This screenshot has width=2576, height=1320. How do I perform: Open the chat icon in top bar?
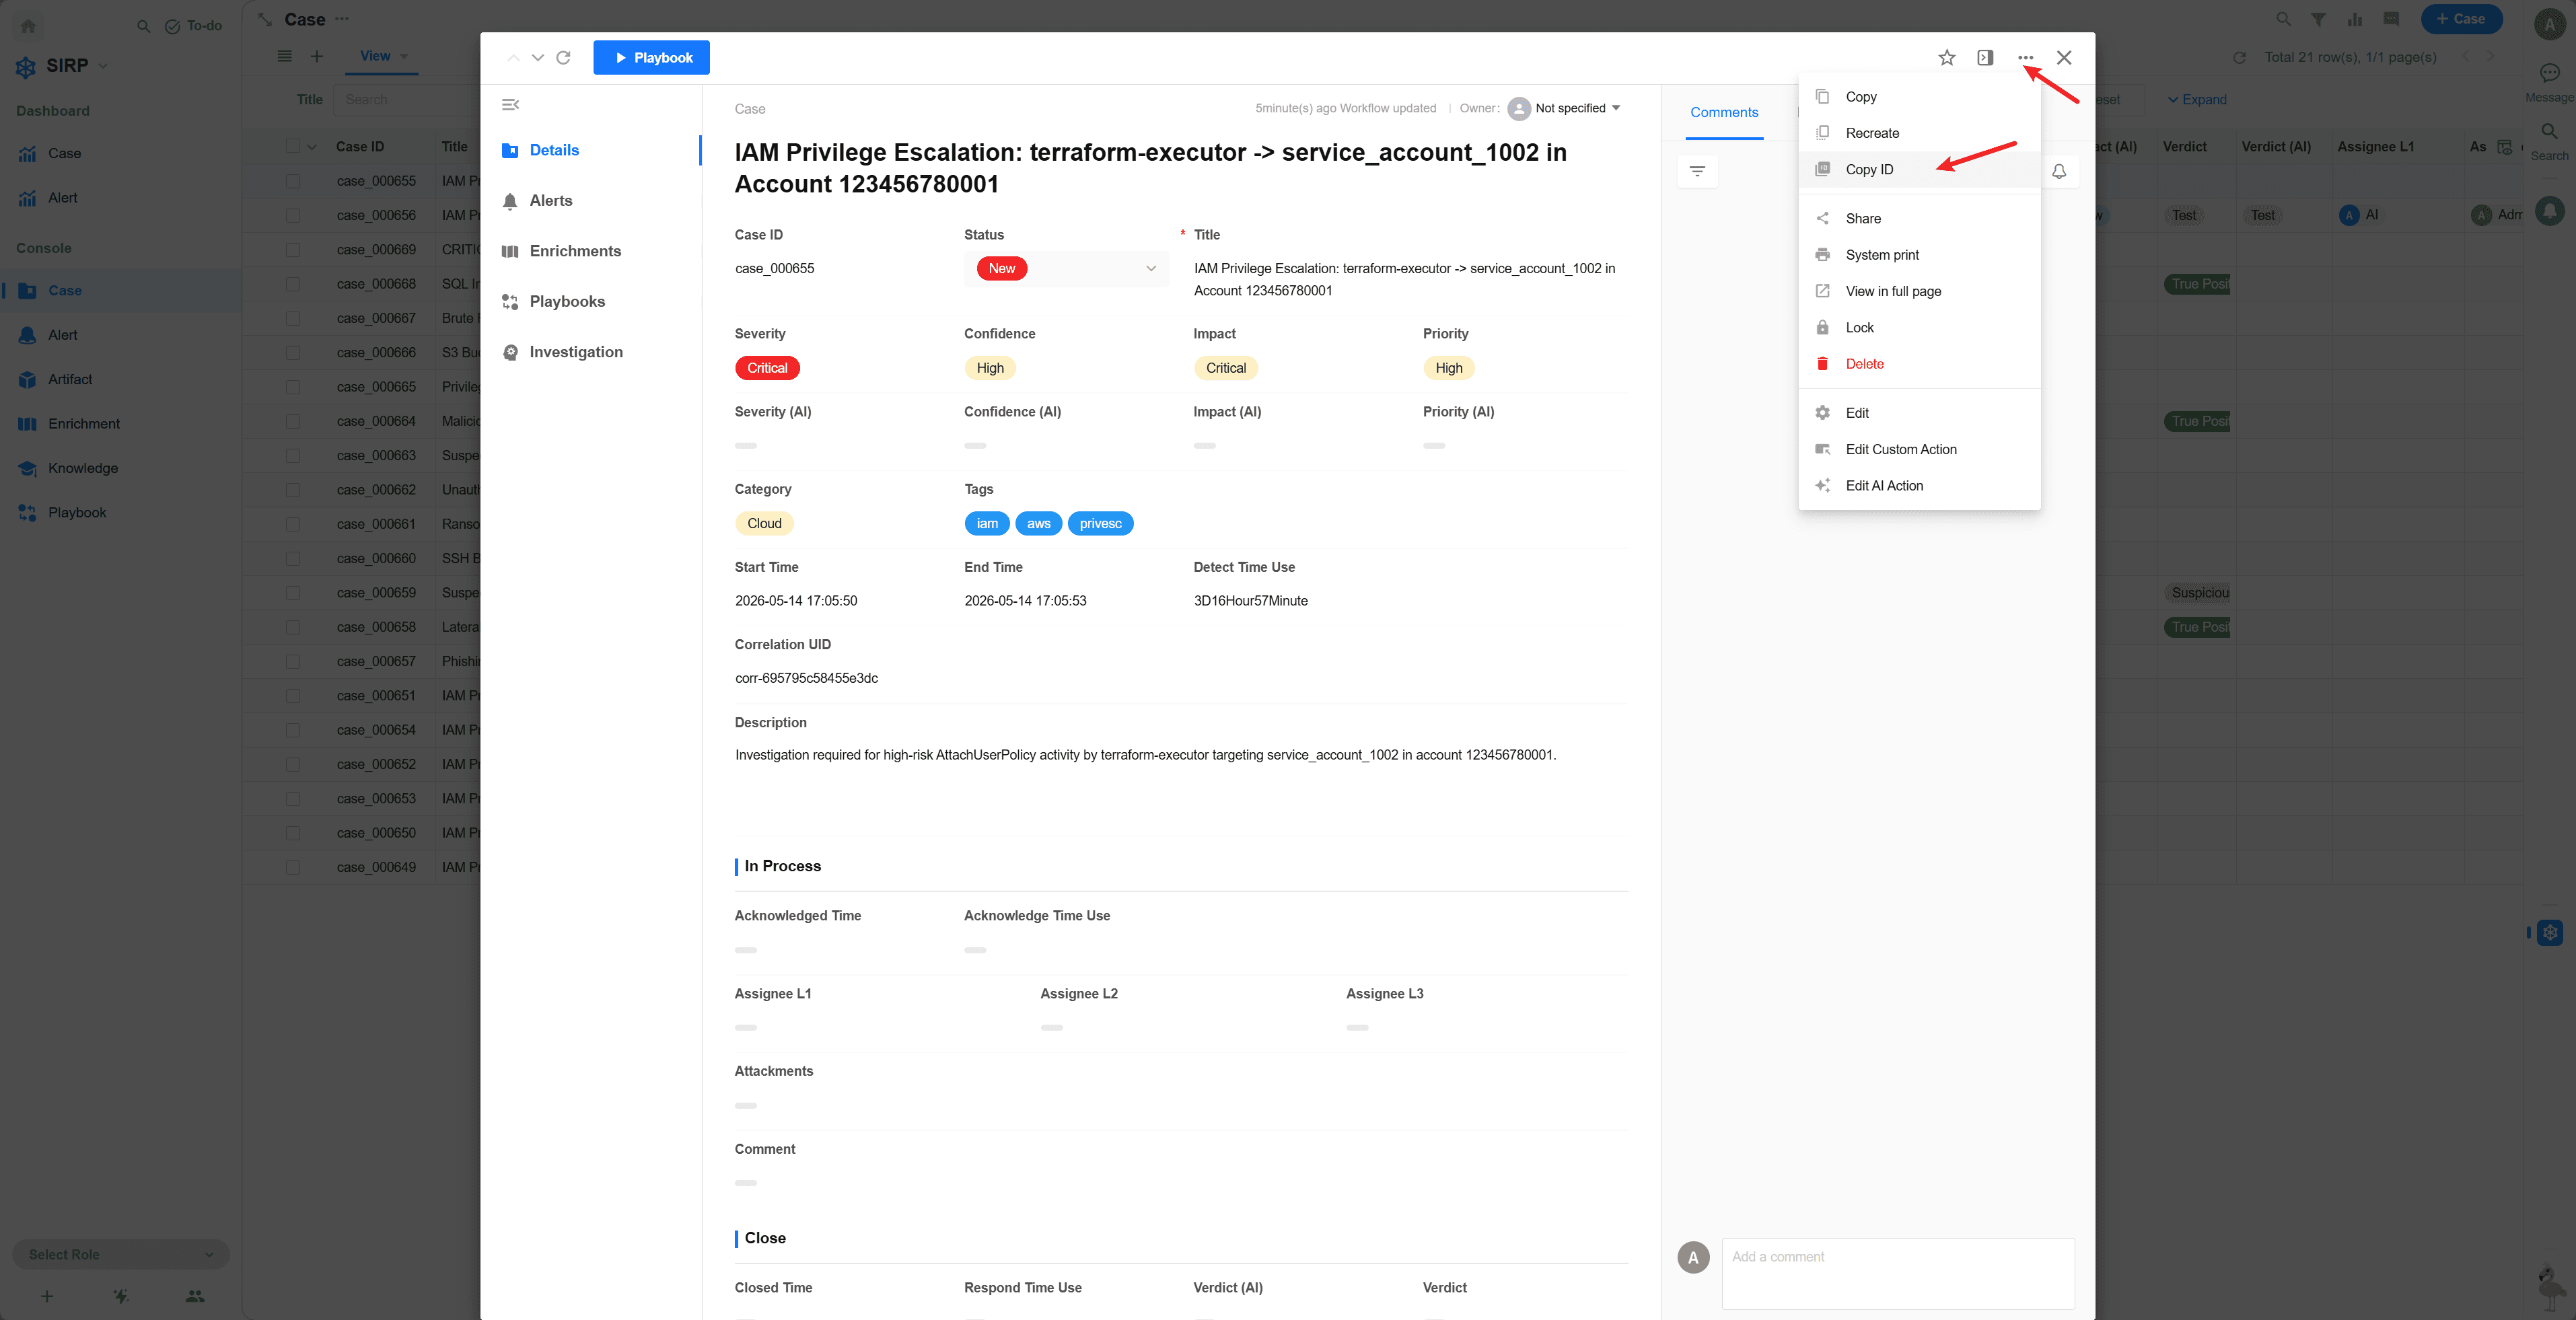[2391, 19]
